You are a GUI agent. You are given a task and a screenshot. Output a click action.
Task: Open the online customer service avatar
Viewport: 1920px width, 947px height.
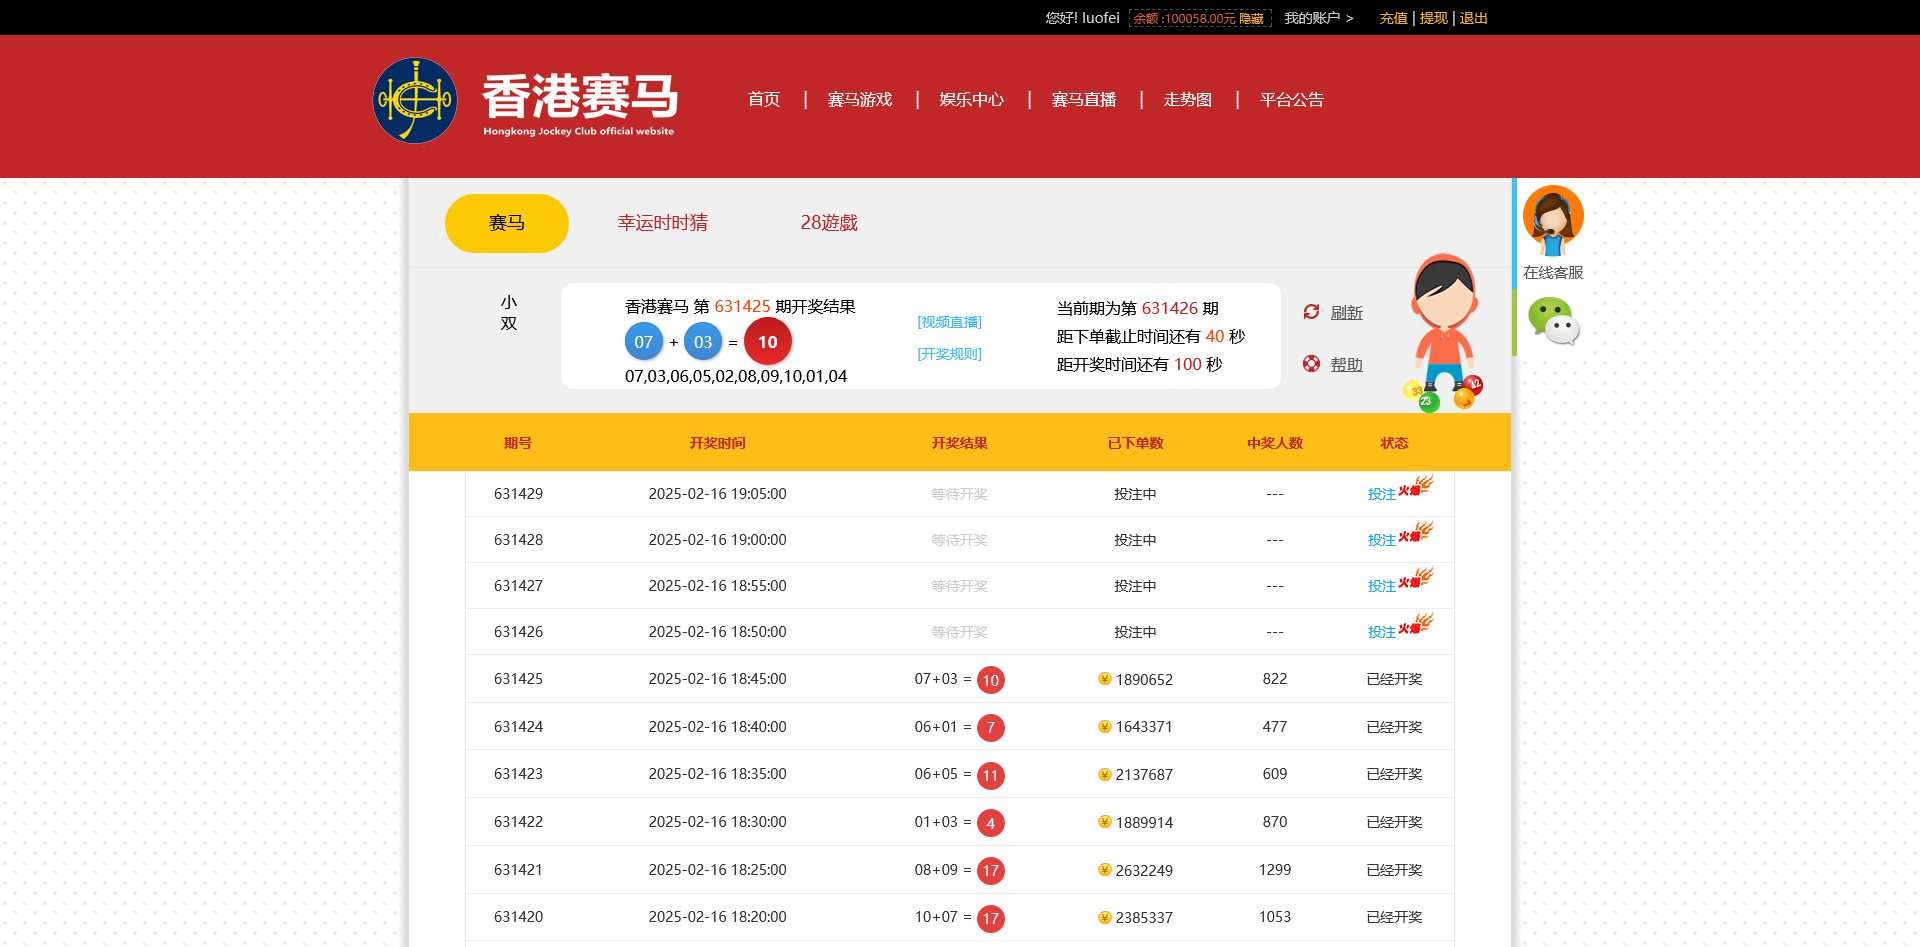[1552, 220]
